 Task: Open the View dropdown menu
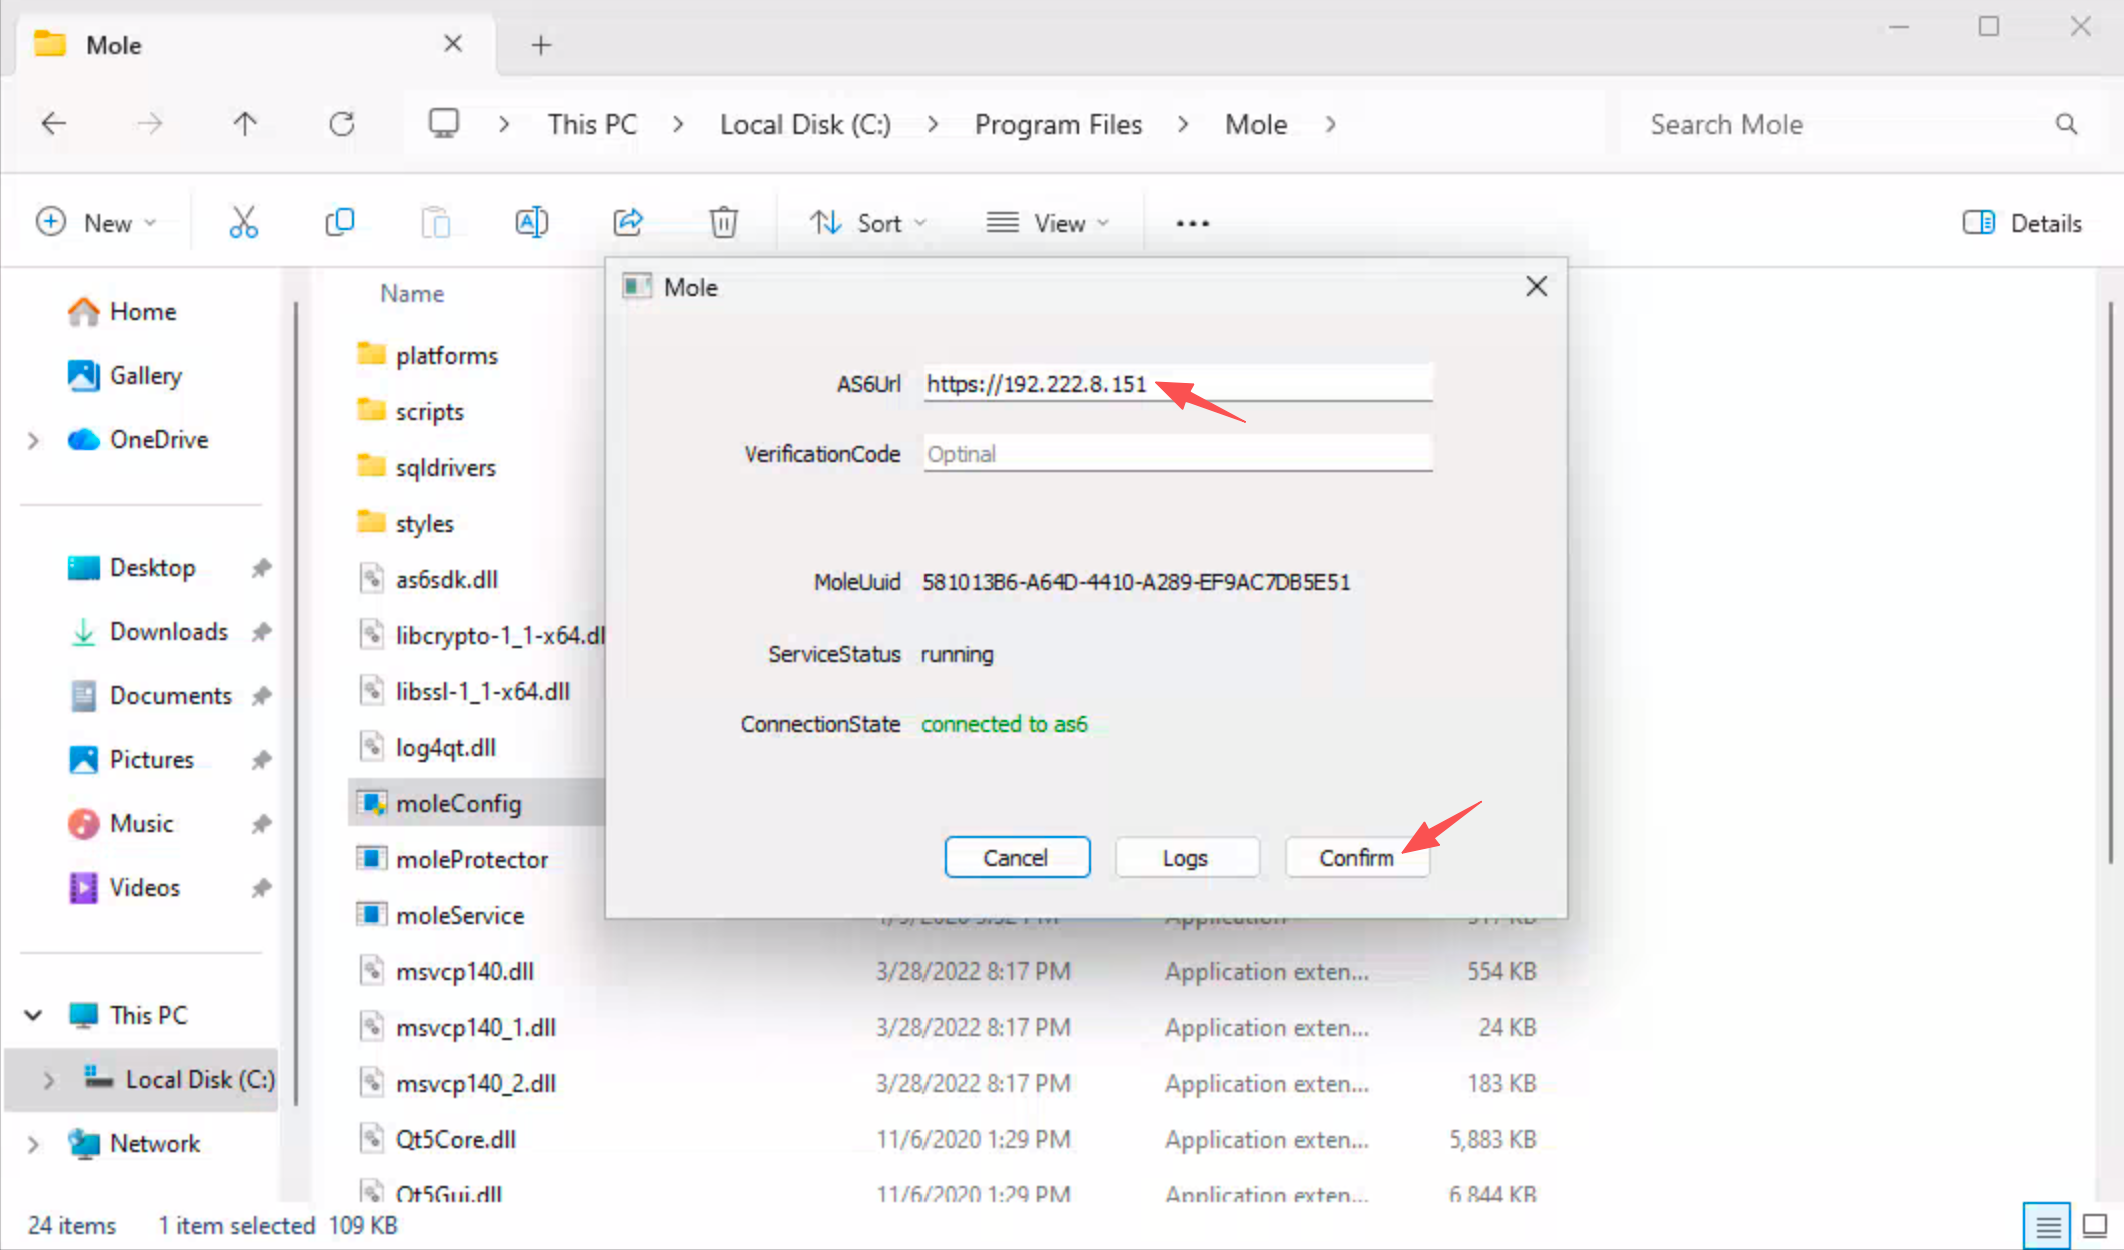point(1047,223)
